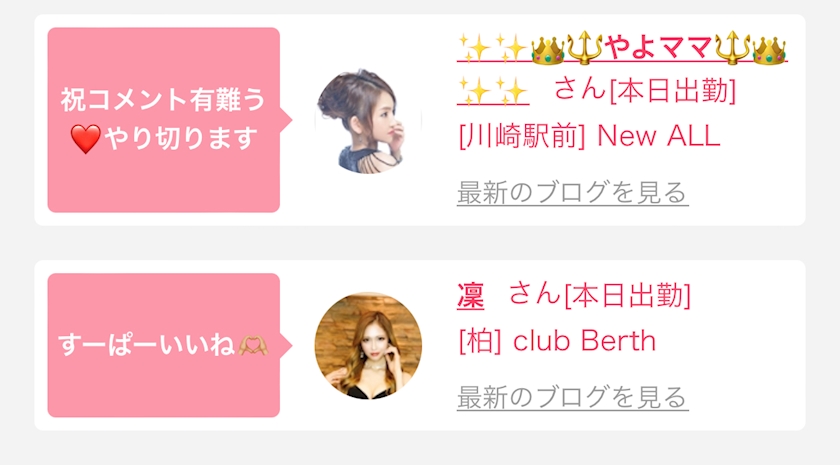Image resolution: width=840 pixels, height=465 pixels.
Task: View latest blog link under 凛
Action: click(573, 397)
